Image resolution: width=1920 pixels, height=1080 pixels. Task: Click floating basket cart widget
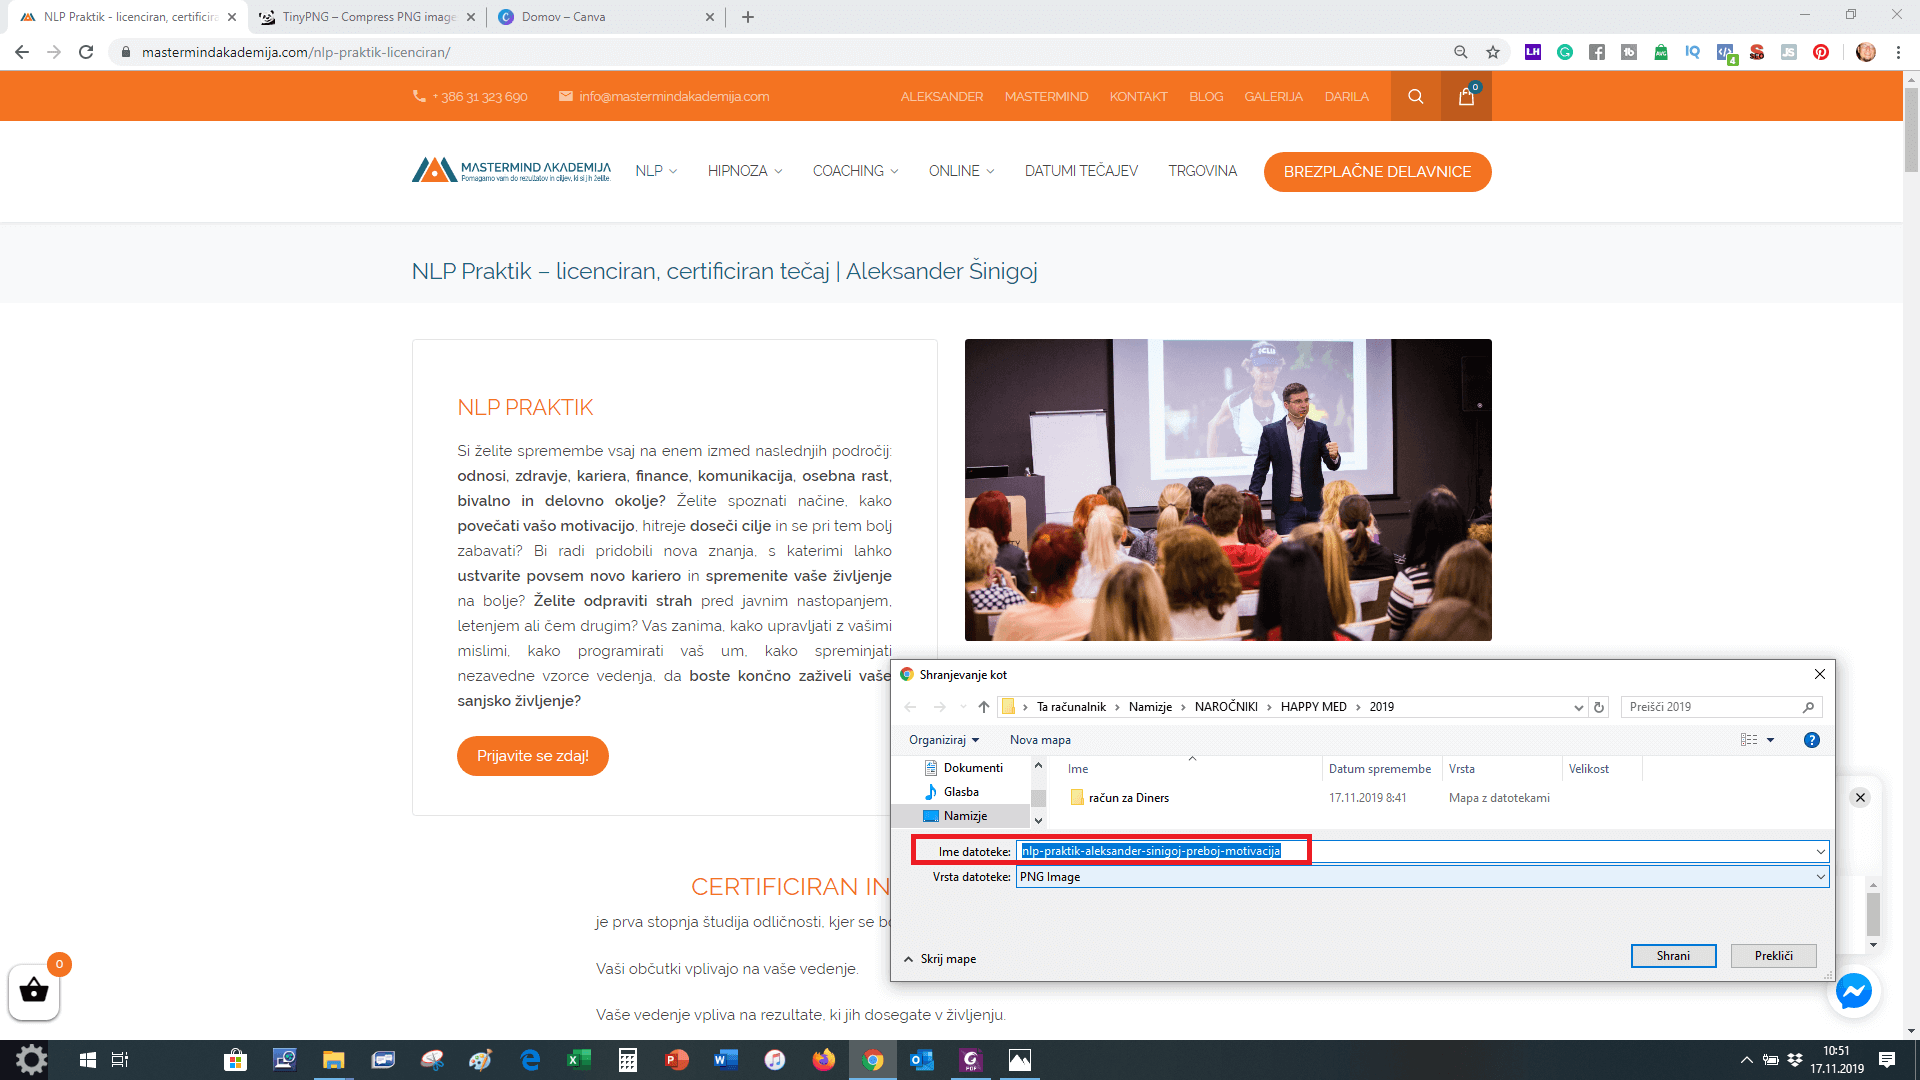click(34, 991)
